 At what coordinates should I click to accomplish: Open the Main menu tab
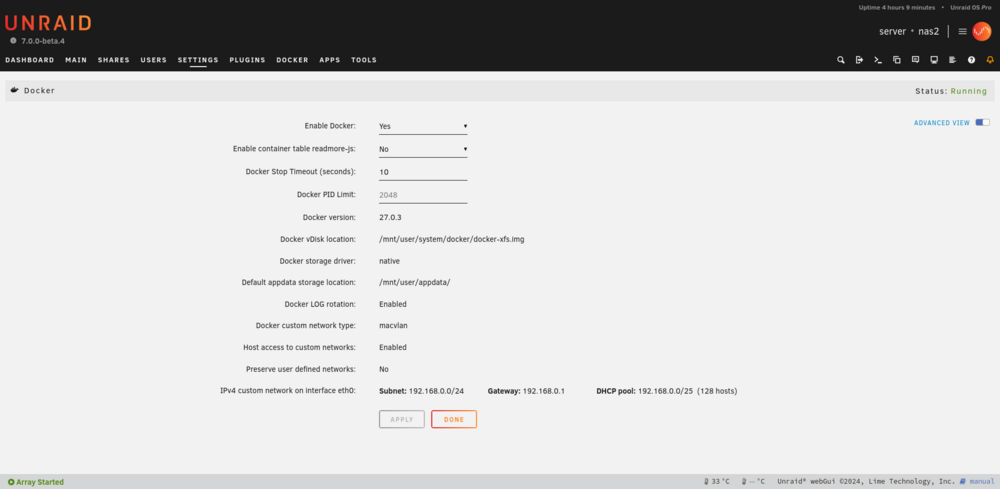pyautogui.click(x=76, y=60)
